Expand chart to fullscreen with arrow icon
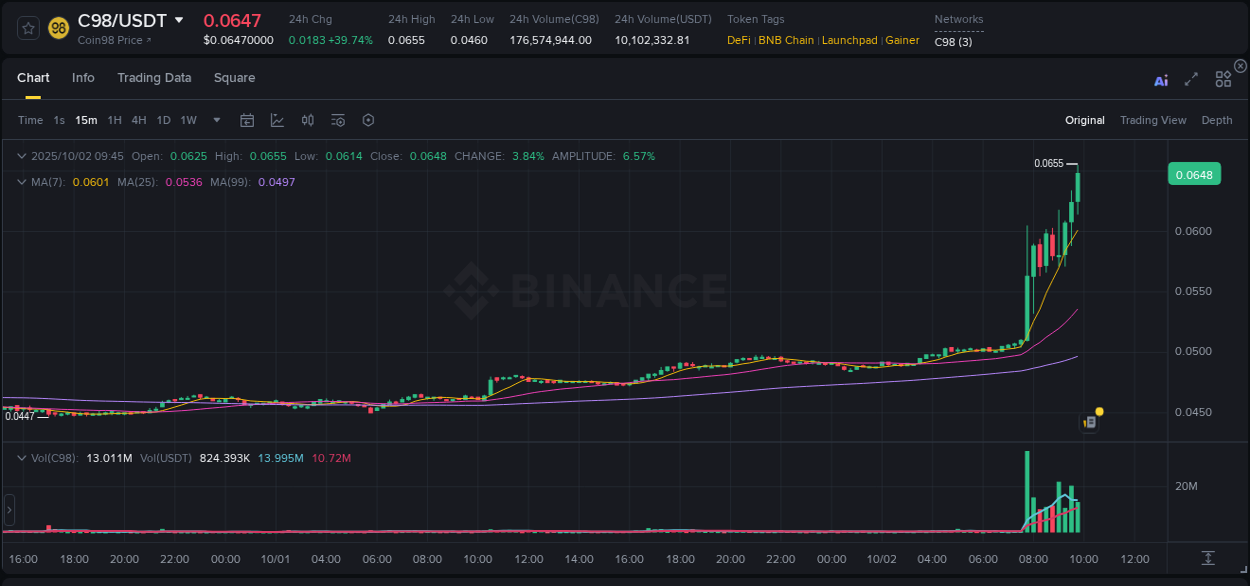 coord(1190,79)
